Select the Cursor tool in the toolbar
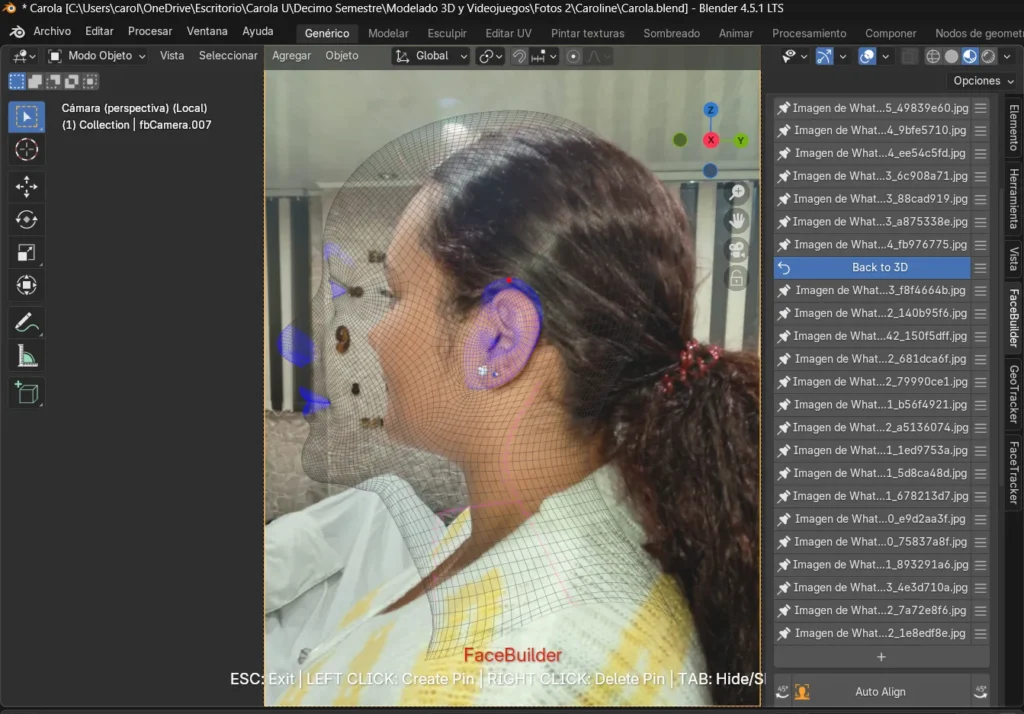The width and height of the screenshot is (1024, 714). tap(27, 150)
